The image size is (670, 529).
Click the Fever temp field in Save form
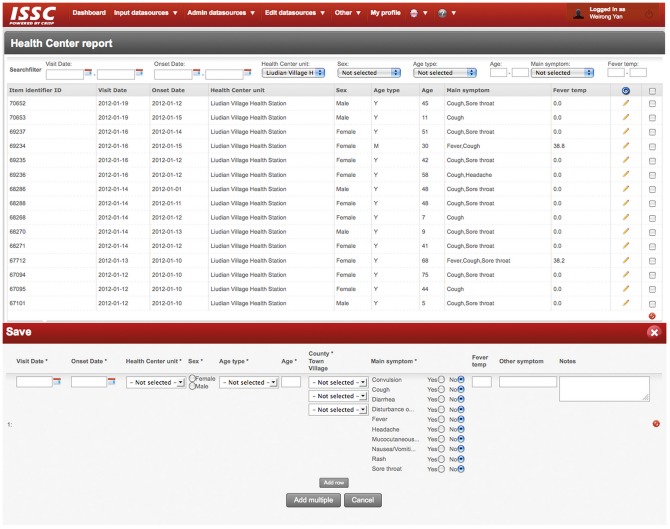482,382
